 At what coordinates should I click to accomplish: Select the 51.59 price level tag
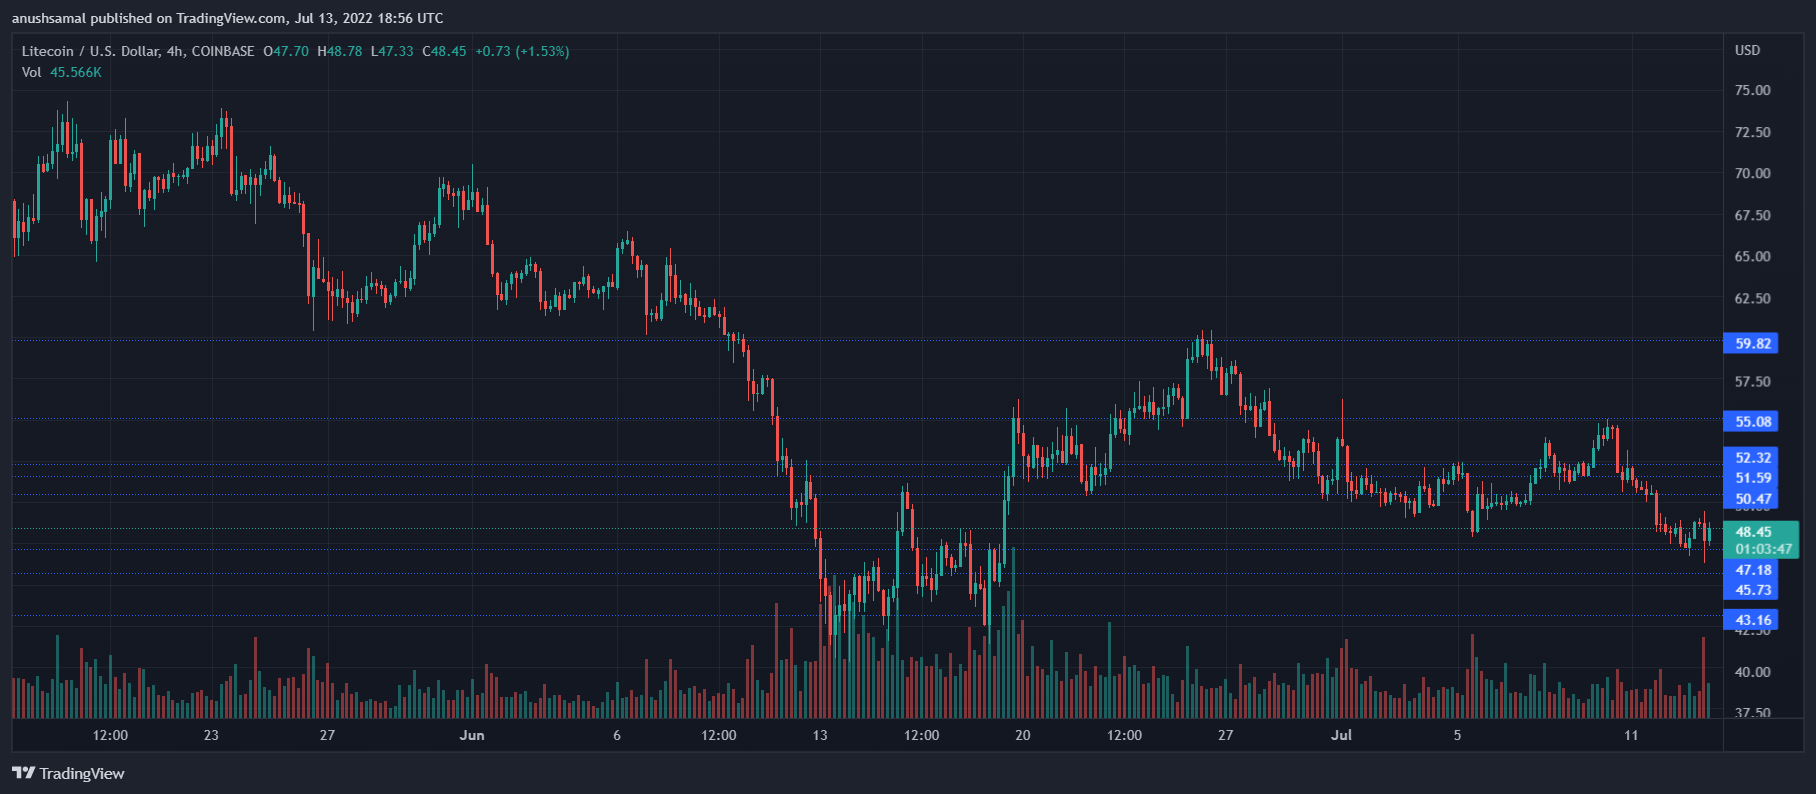[x=1752, y=478]
